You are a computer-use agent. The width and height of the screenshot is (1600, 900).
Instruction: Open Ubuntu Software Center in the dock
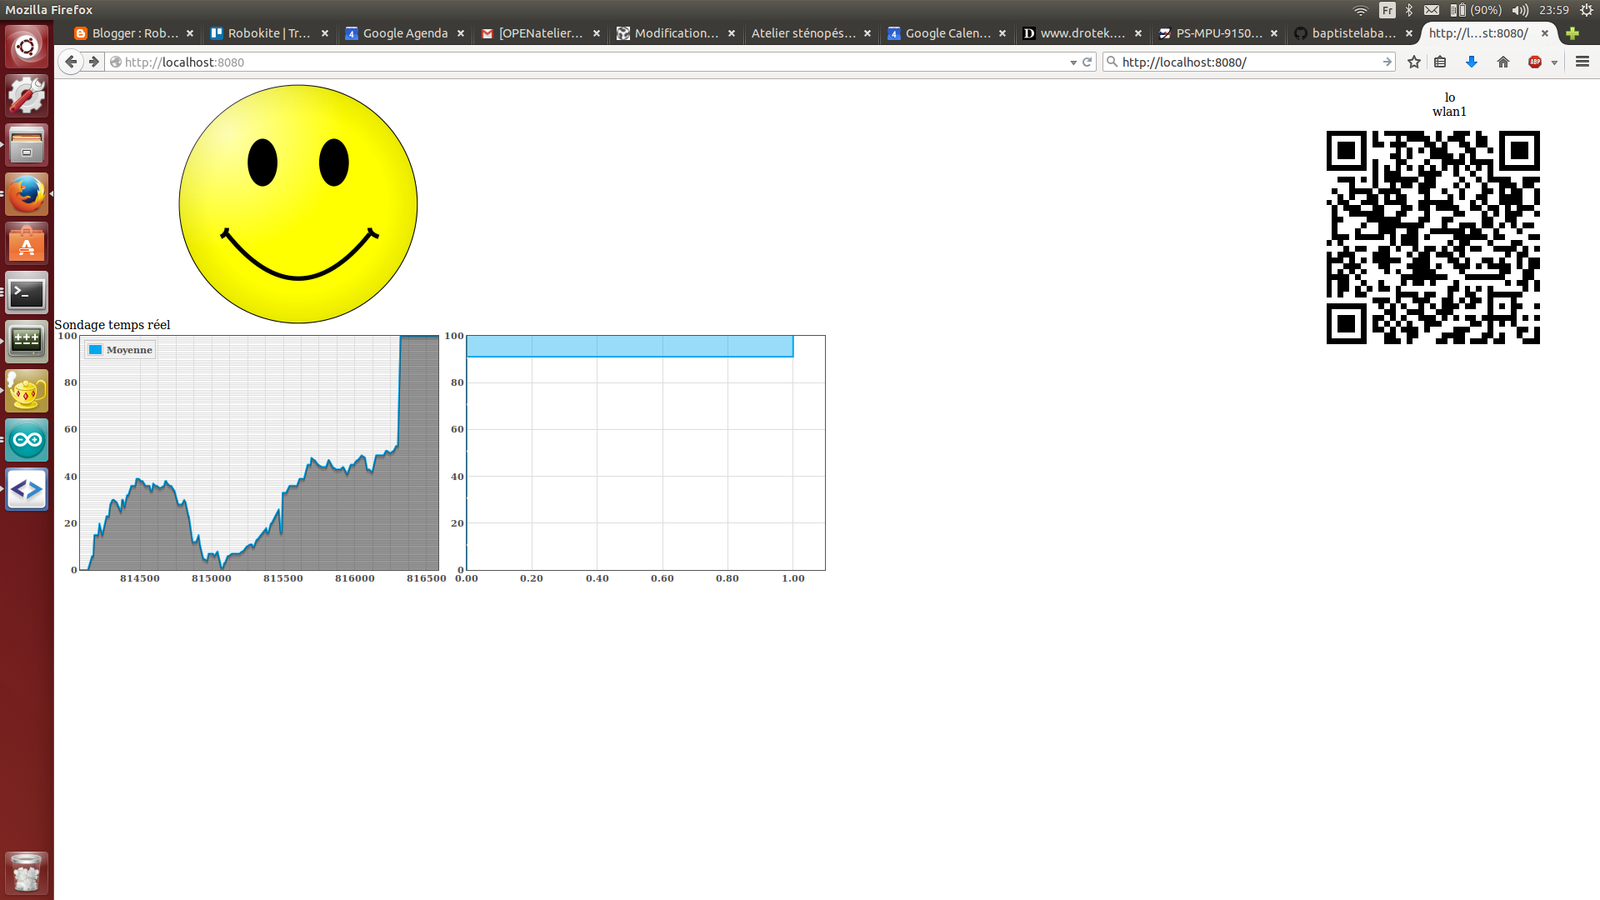click(27, 245)
